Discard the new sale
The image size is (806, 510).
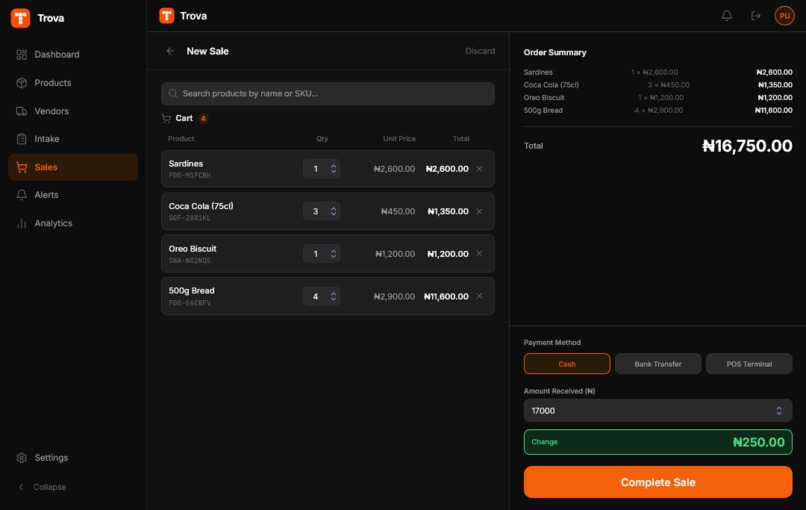click(x=480, y=51)
